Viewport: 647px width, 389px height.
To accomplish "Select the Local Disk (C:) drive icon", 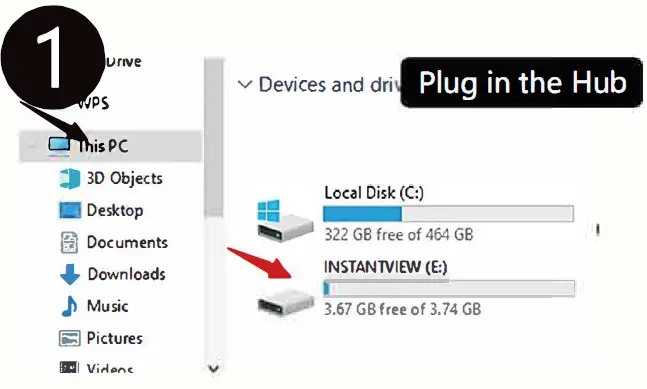I will tap(285, 220).
